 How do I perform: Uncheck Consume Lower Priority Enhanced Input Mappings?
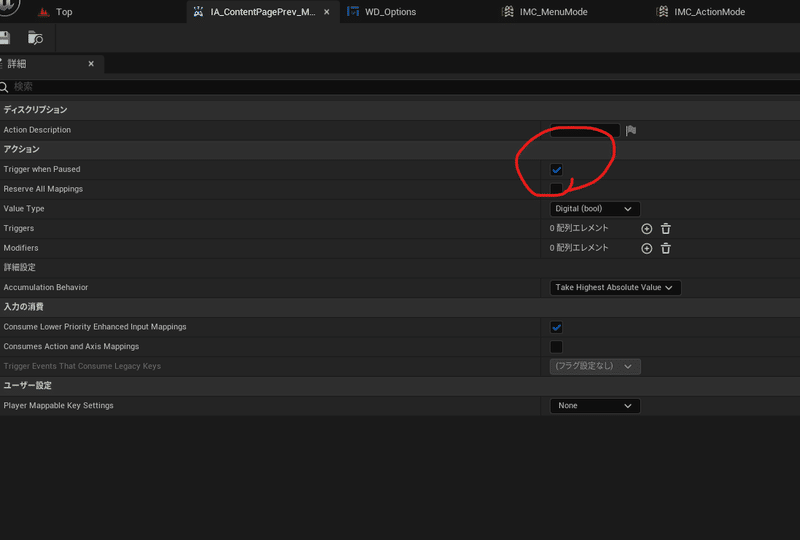pos(556,327)
